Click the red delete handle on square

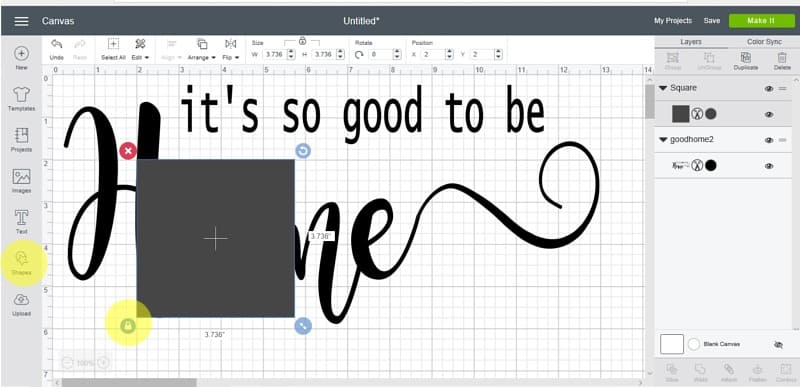click(128, 151)
